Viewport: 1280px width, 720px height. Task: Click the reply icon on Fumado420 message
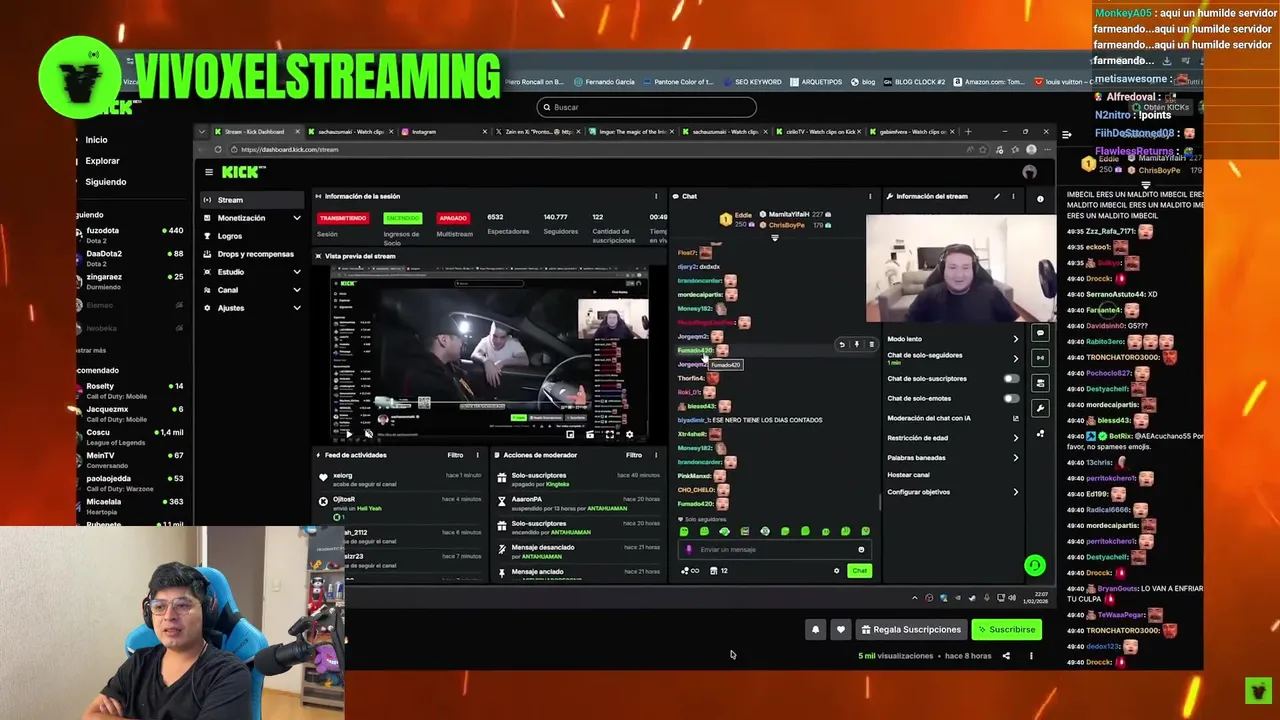pyautogui.click(x=842, y=344)
